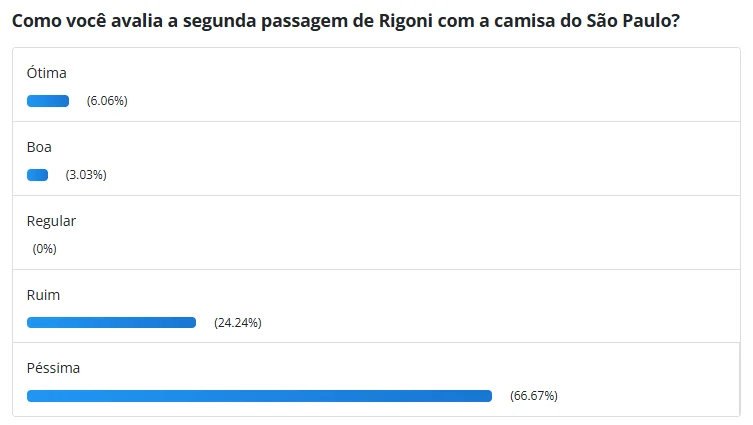The width and height of the screenshot is (753, 425).
Task: Select the Péssima poll option label
Action: pos(53,368)
